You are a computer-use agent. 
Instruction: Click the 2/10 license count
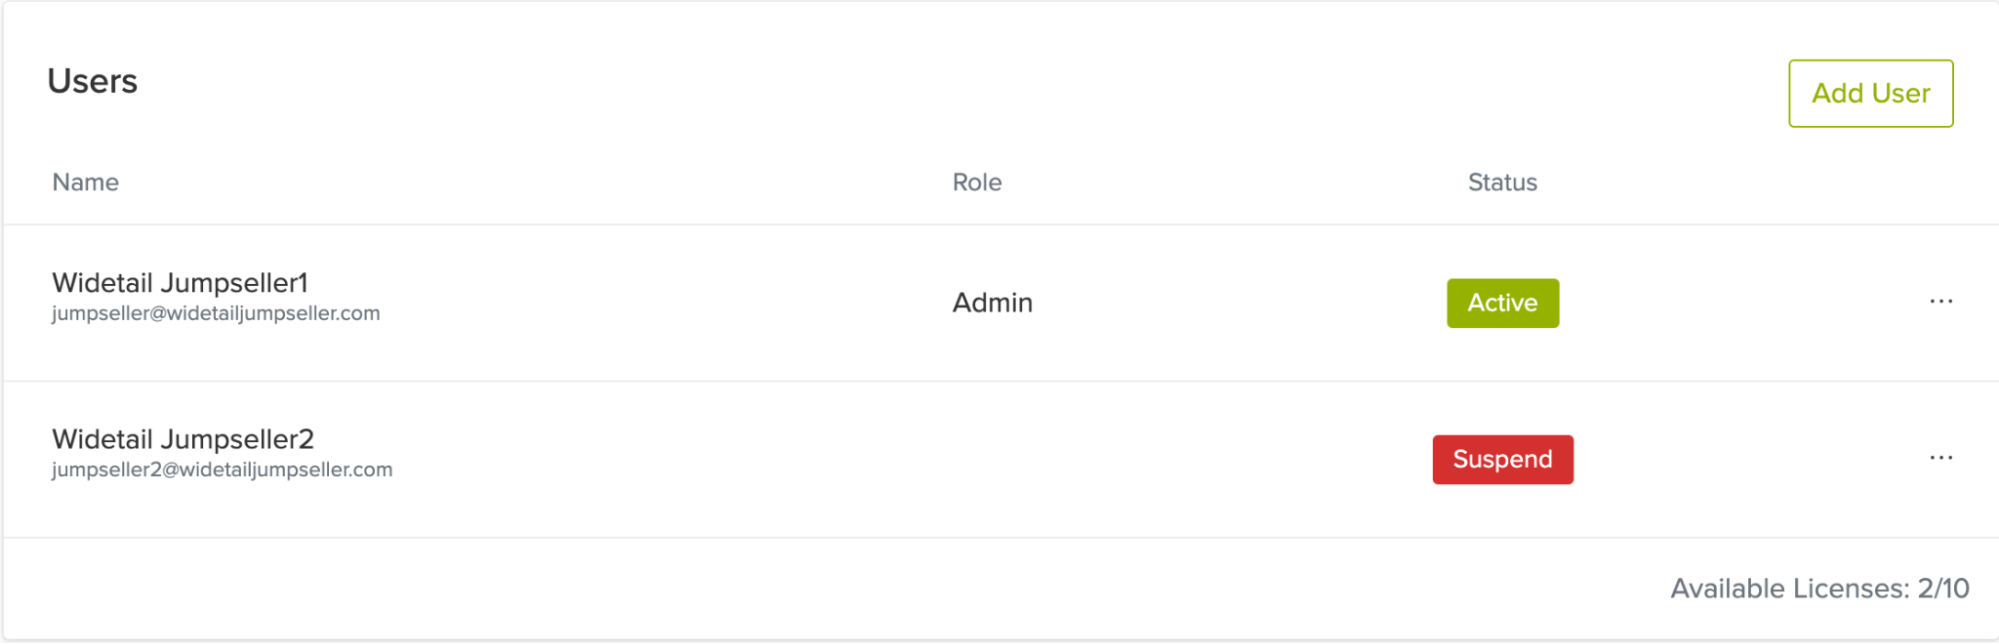coord(1943,588)
